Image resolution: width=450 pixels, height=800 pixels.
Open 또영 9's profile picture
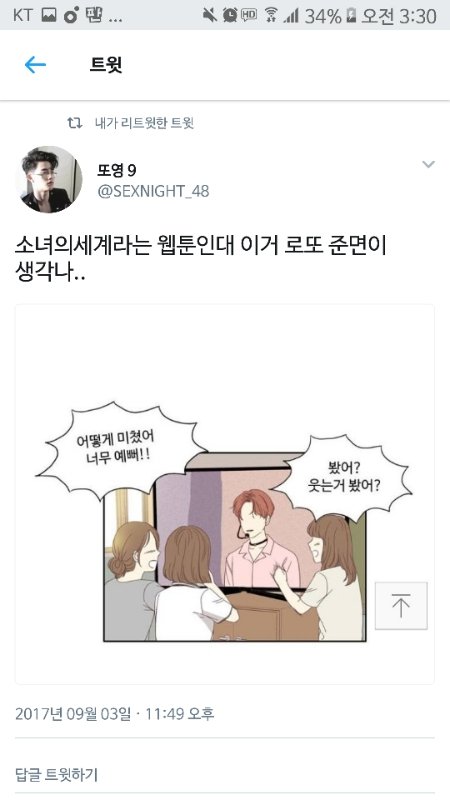pos(49,179)
